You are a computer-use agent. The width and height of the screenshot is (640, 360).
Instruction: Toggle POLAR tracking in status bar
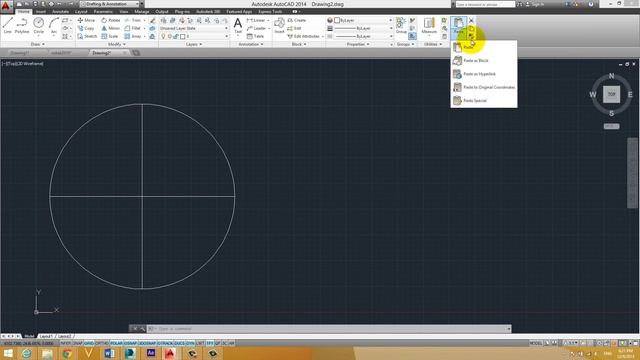(x=116, y=343)
